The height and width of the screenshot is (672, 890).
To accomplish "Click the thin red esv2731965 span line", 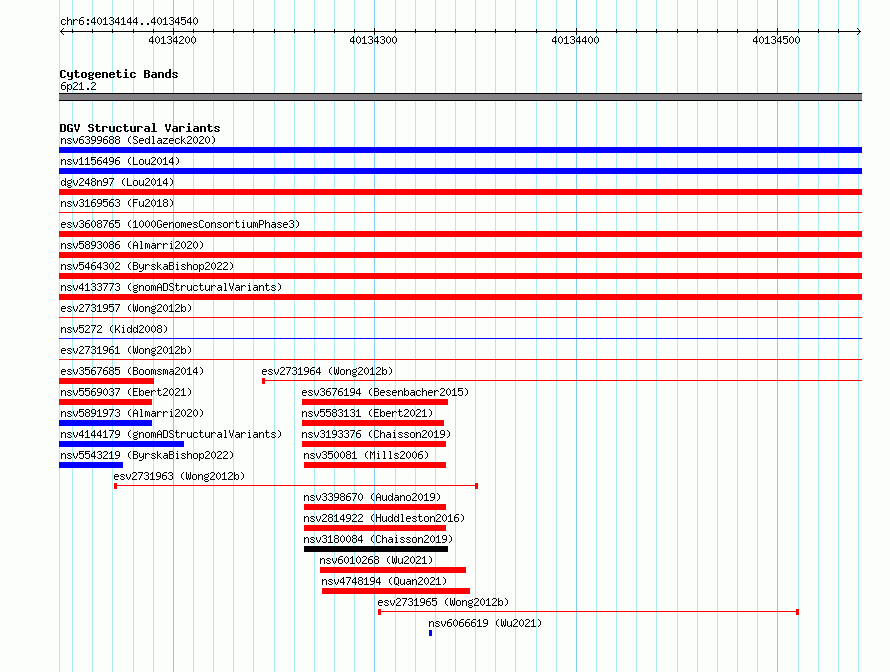I will [x=589, y=612].
